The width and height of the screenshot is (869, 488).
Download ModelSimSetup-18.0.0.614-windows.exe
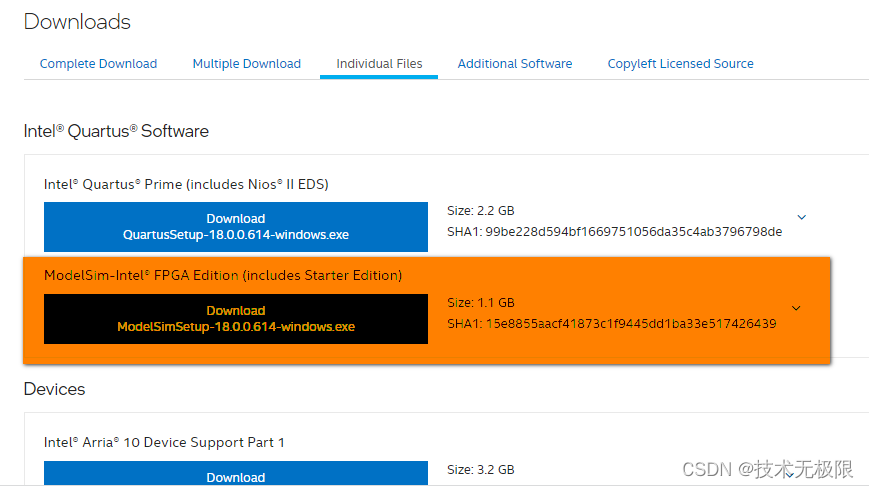236,319
